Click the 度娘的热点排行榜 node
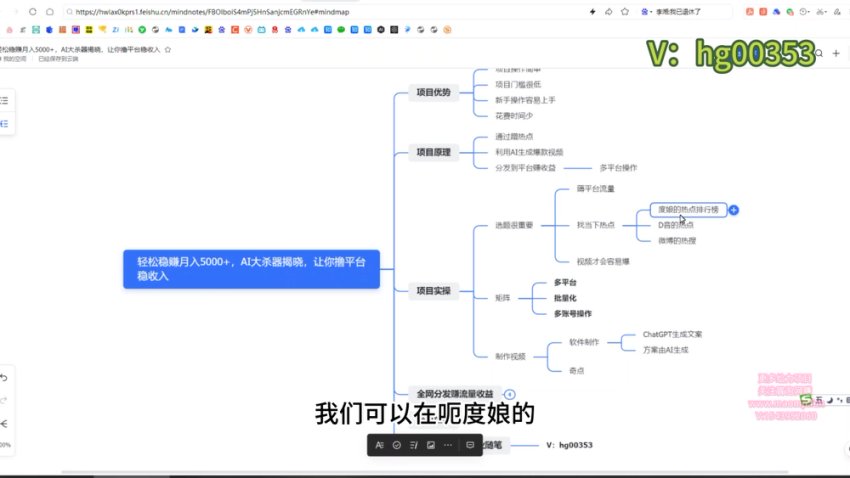This screenshot has height=478, width=850. [x=688, y=210]
